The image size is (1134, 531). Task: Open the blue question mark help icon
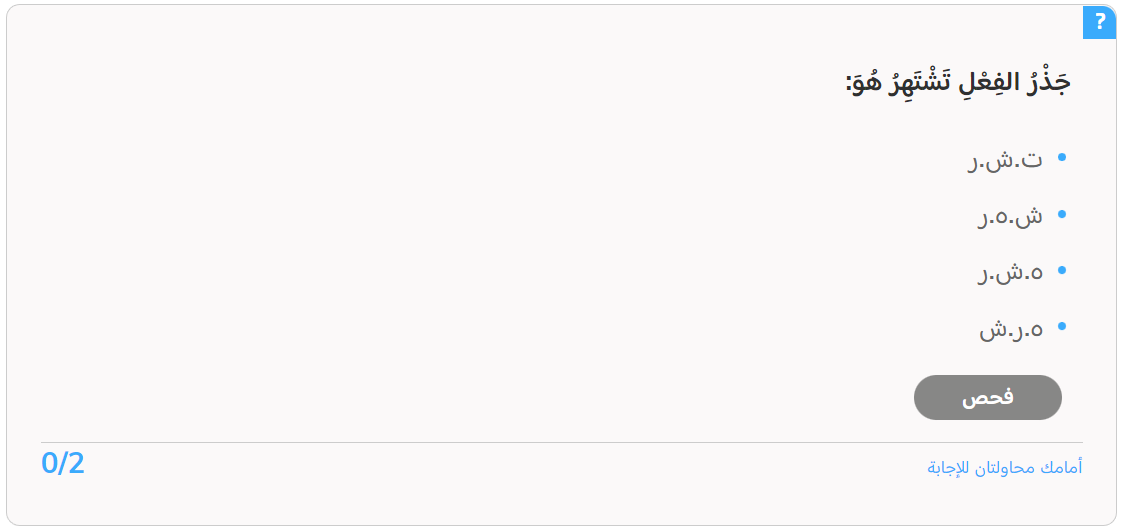tap(1099, 22)
